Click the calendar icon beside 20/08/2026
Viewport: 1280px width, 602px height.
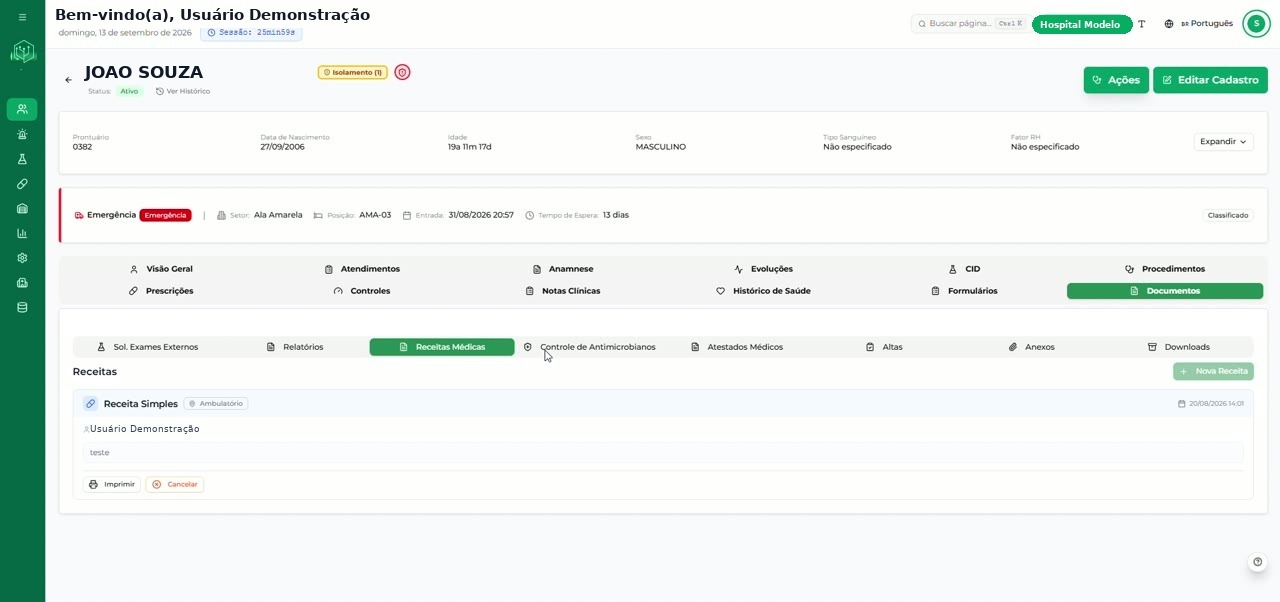[x=1182, y=404]
